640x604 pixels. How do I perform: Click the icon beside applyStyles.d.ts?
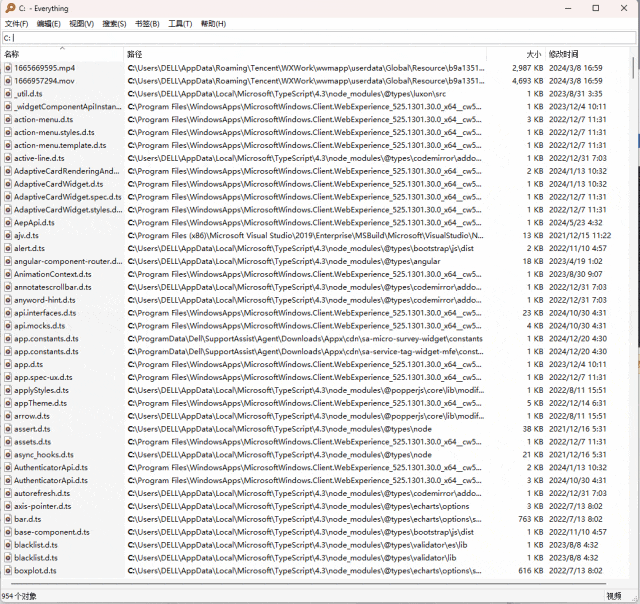pyautogui.click(x=8, y=390)
